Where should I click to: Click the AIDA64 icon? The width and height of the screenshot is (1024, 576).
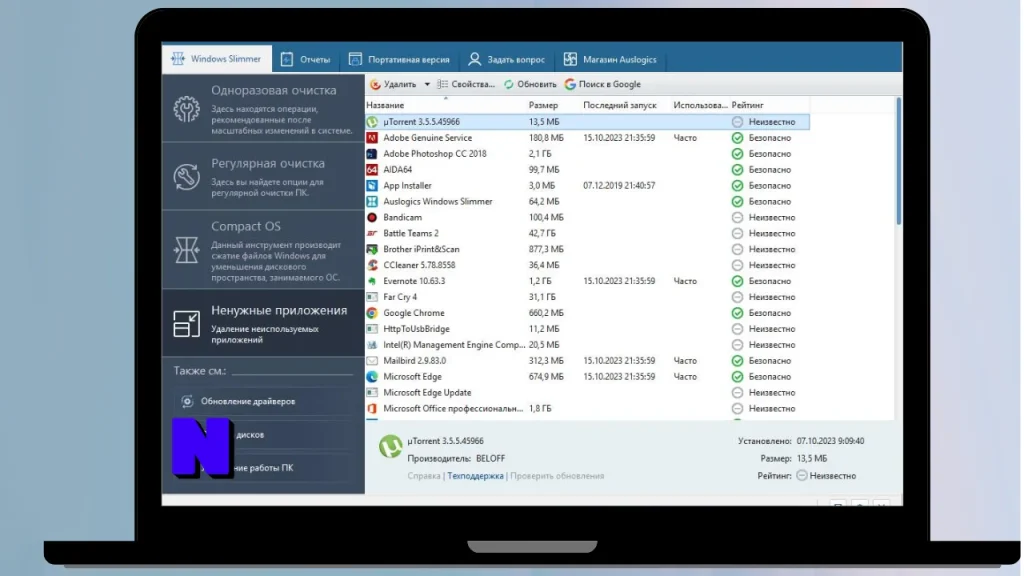click(x=372, y=170)
